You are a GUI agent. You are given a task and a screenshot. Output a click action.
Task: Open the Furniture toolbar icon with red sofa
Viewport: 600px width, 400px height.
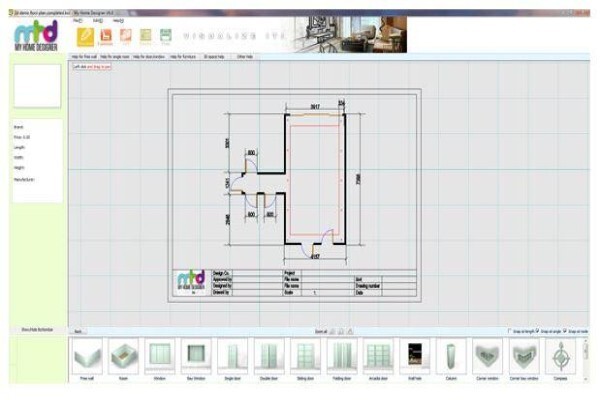click(x=106, y=36)
